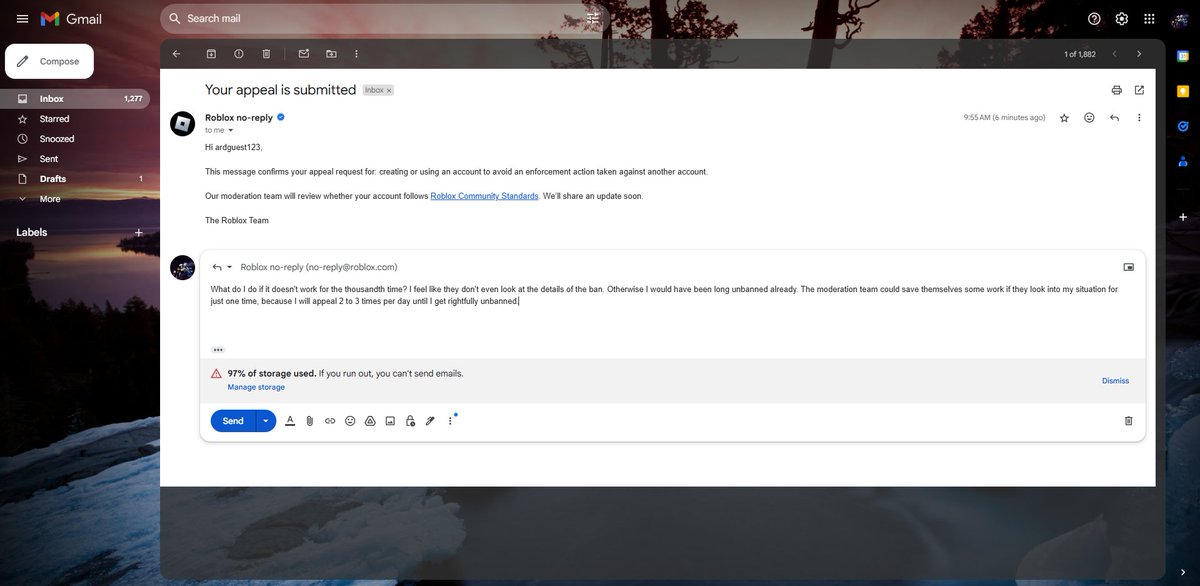Viewport: 1200px width, 586px height.
Task: Open the Sent folder
Action: pos(75,159)
